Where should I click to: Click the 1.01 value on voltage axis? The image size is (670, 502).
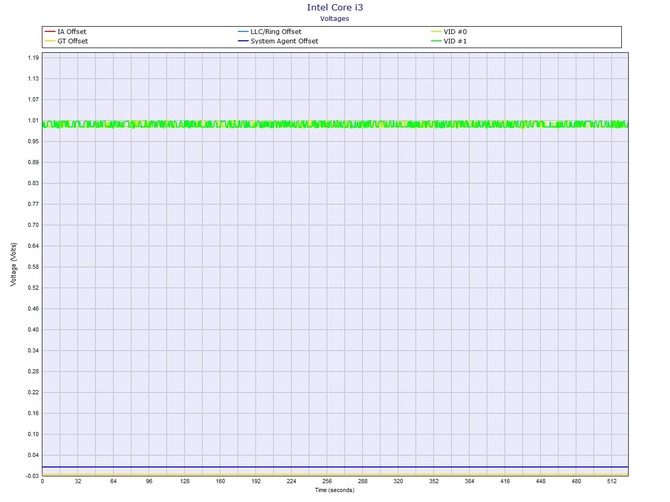coord(33,120)
